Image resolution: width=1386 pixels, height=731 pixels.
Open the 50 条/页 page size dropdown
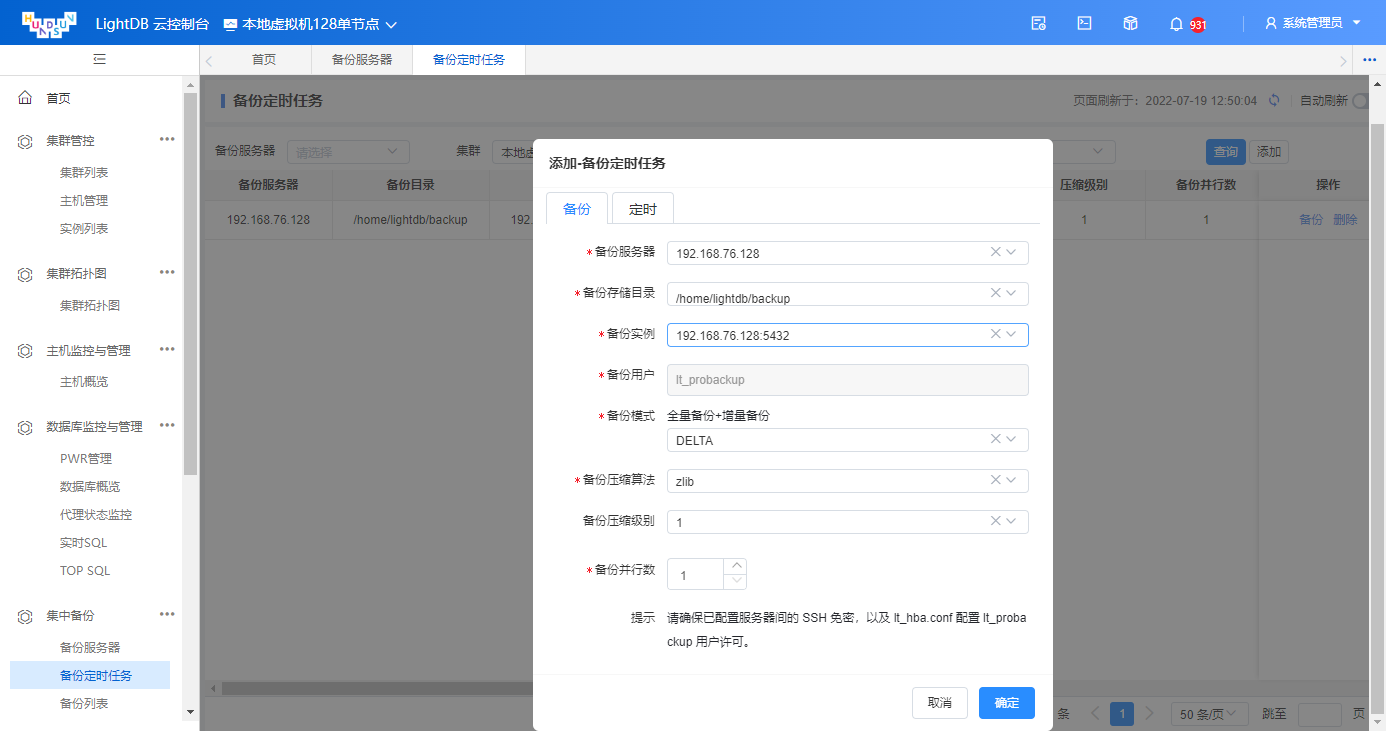coord(1210,714)
